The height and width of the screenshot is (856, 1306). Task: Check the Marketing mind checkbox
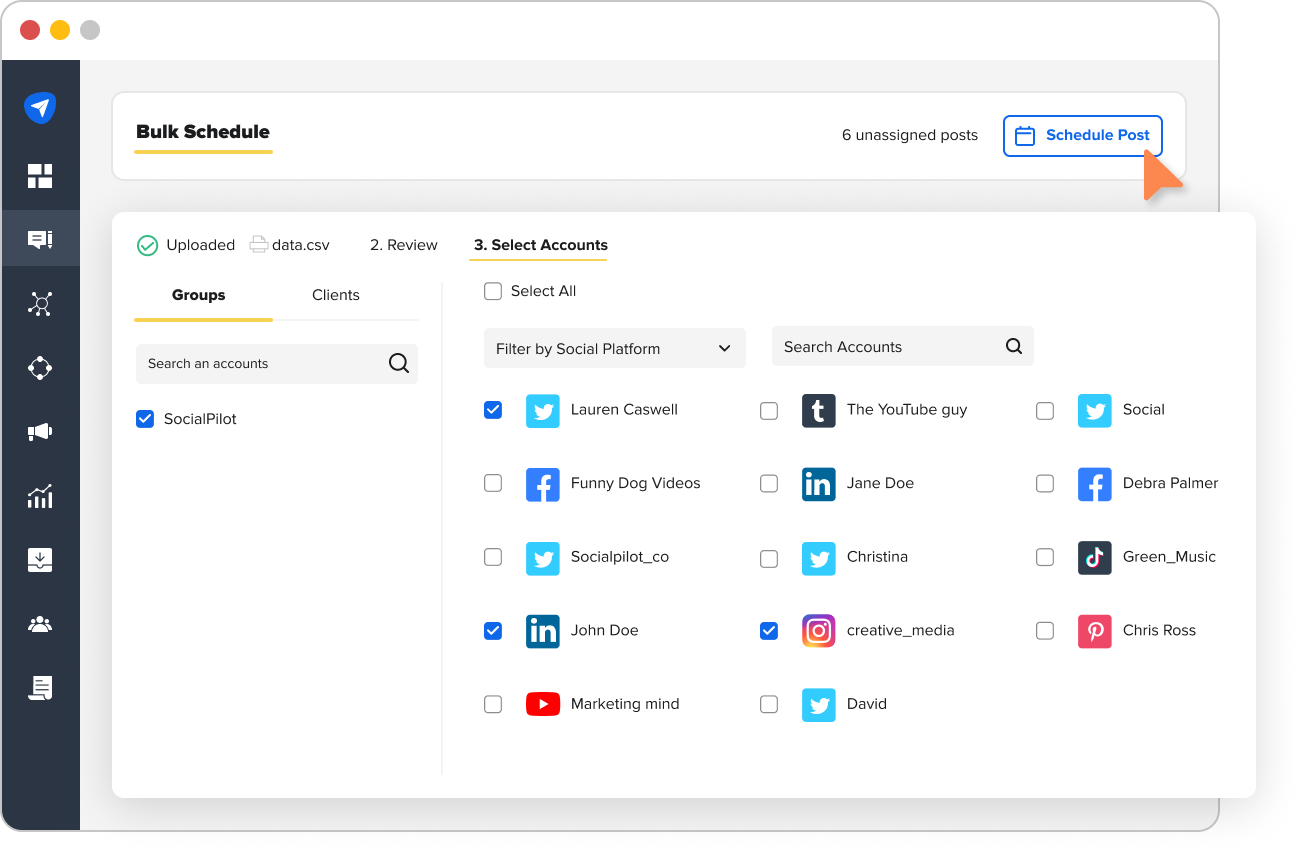click(x=493, y=704)
